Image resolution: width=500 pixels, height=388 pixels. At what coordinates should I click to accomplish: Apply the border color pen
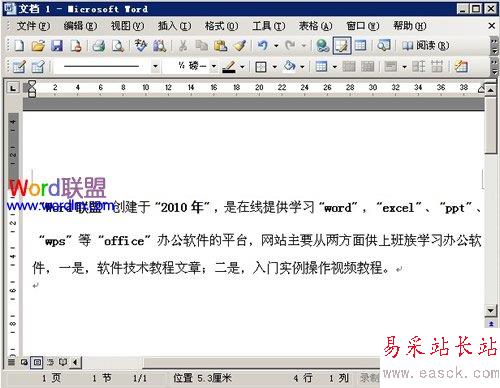tap(229, 66)
